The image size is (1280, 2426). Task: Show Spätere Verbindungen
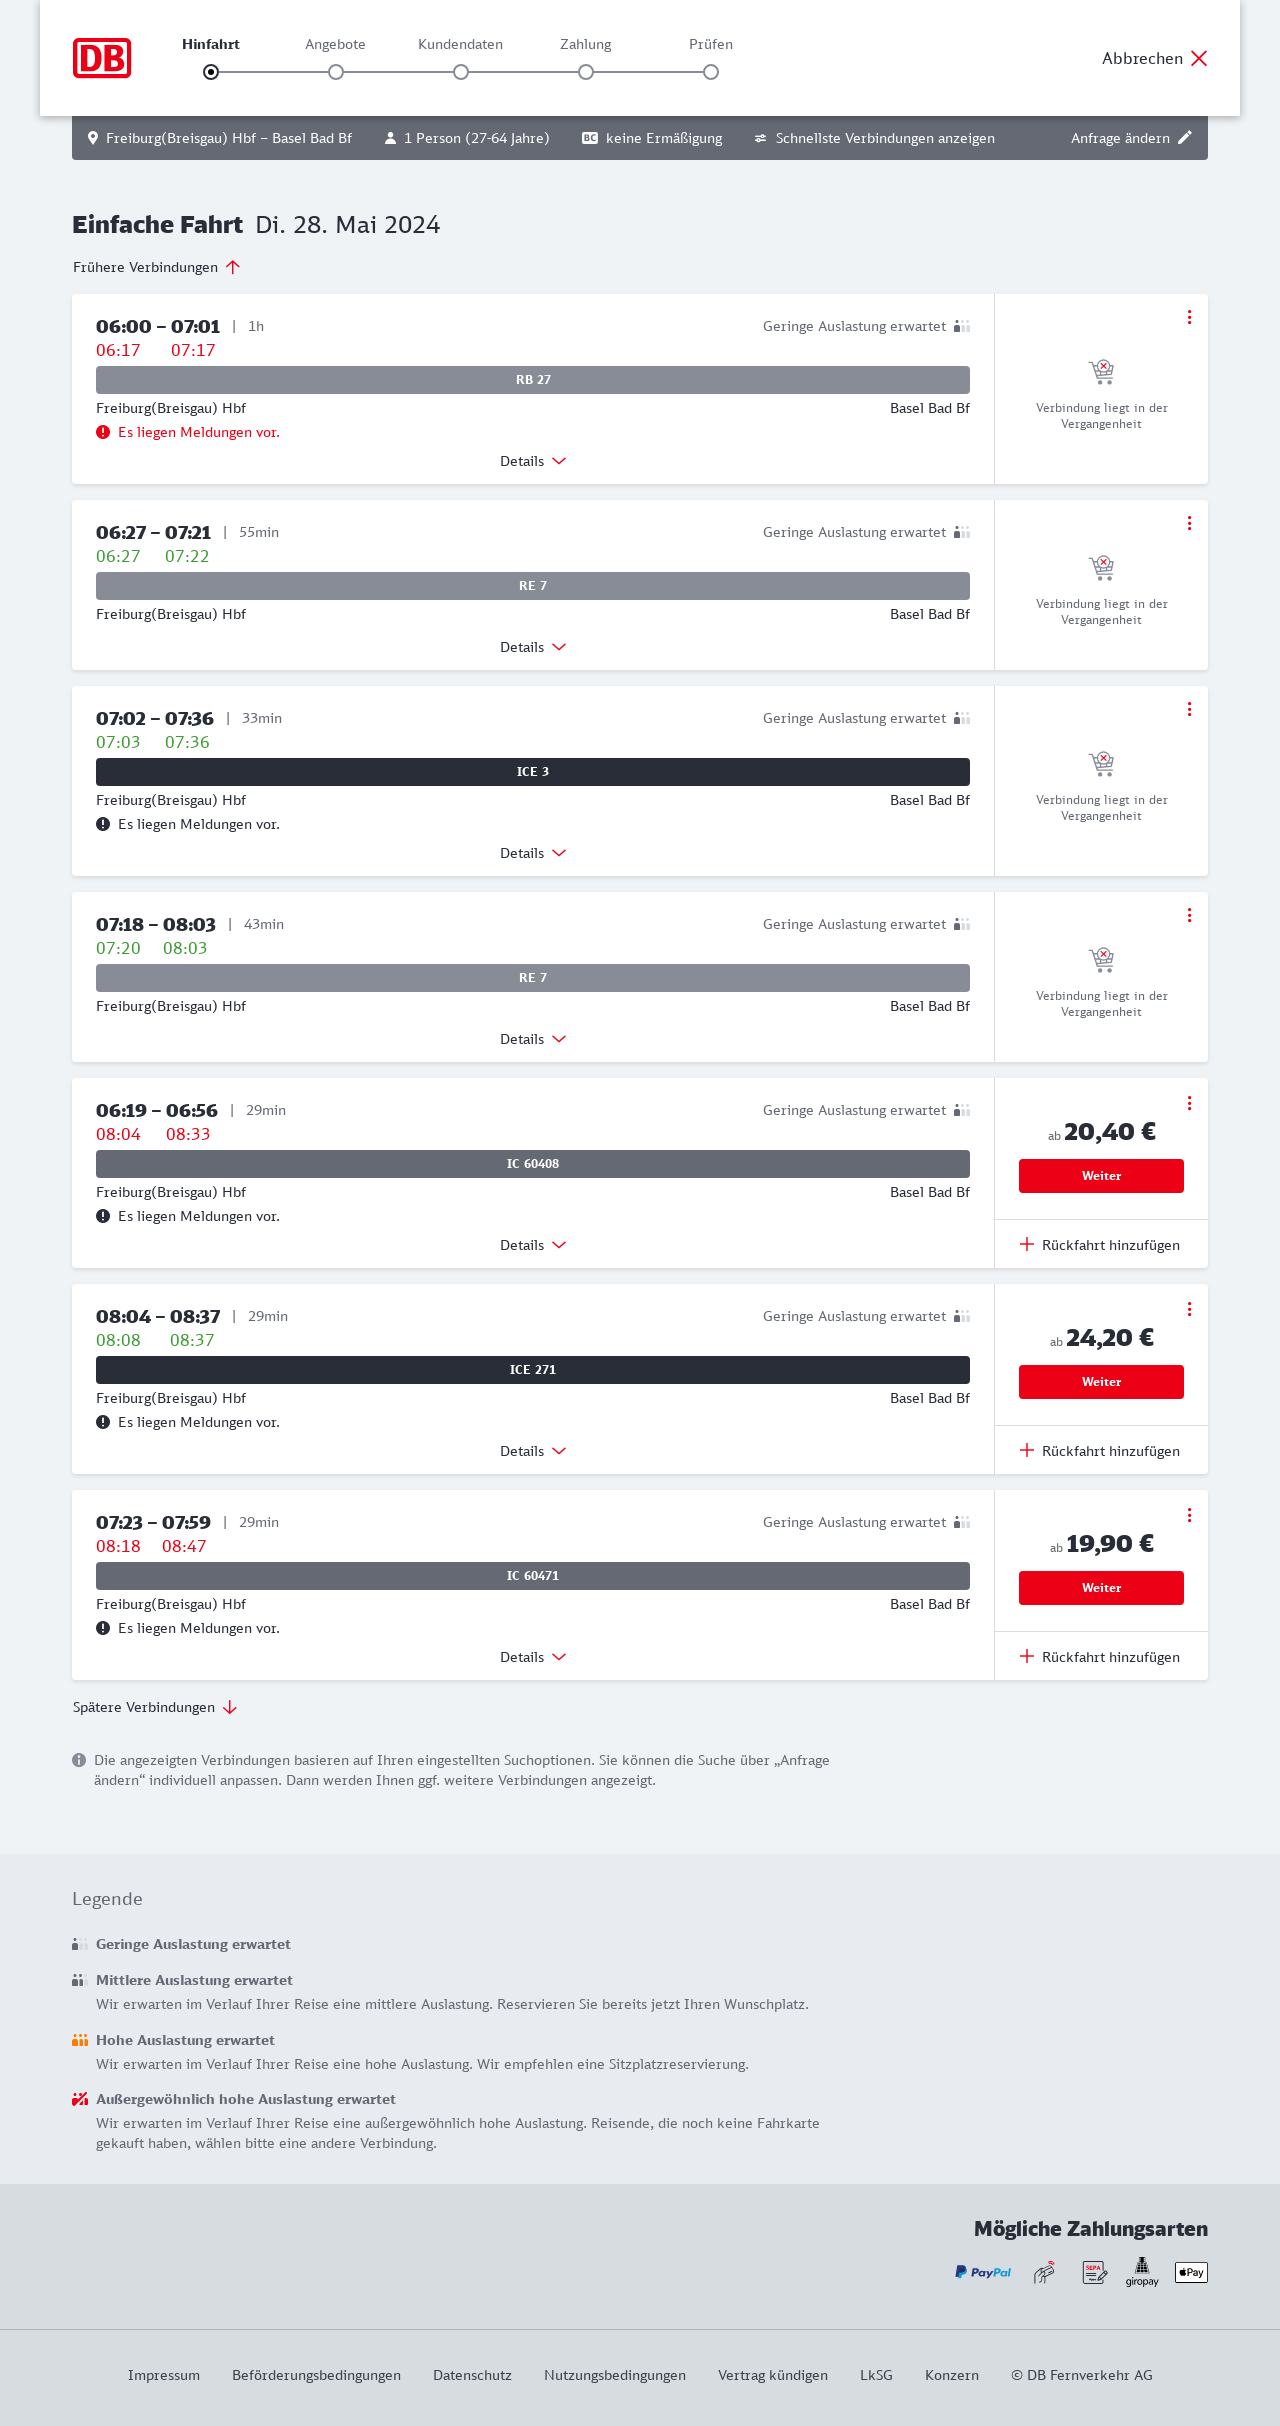coord(155,1707)
